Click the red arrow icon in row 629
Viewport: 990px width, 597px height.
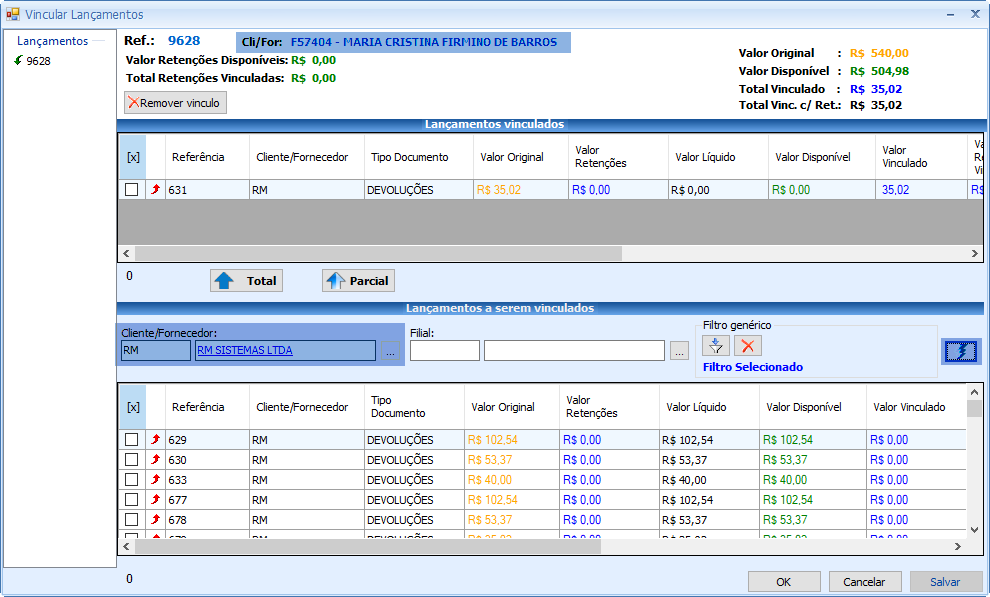click(x=155, y=439)
